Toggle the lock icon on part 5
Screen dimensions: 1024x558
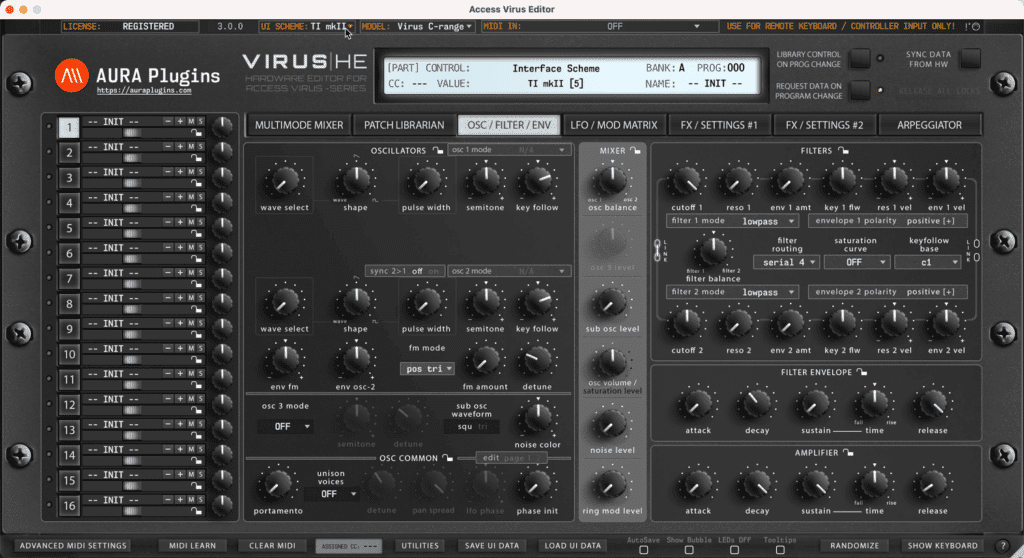[x=196, y=233]
